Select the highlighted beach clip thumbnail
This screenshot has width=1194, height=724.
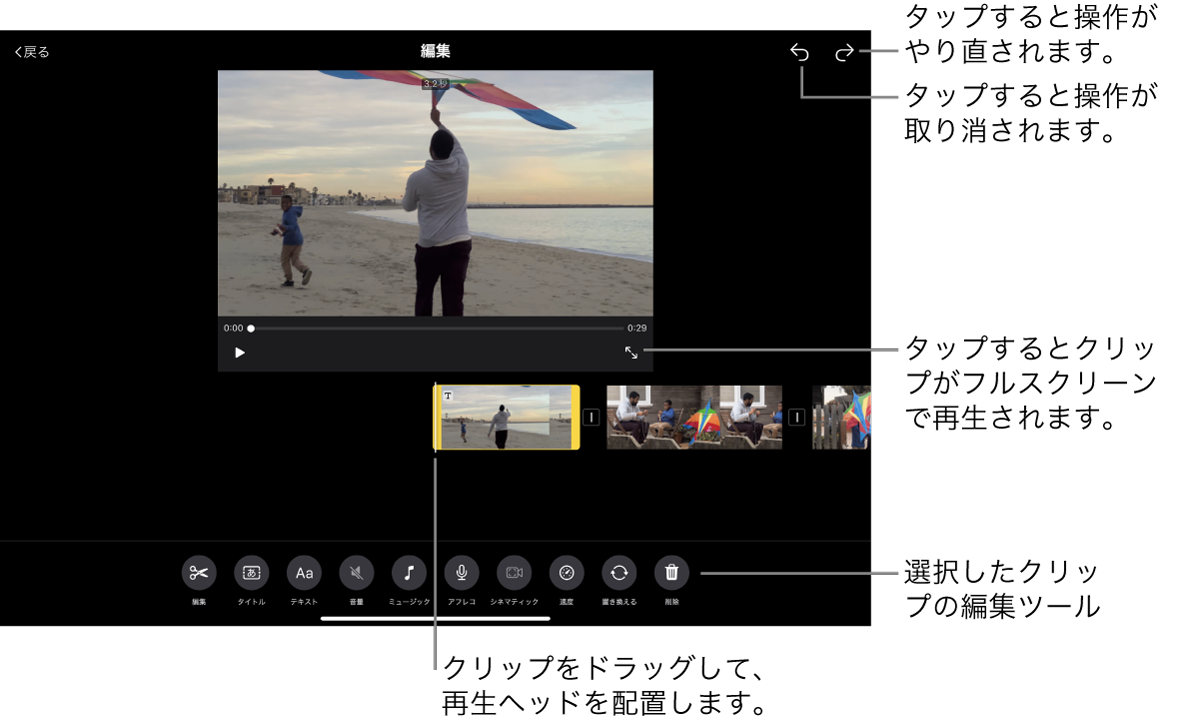point(506,417)
